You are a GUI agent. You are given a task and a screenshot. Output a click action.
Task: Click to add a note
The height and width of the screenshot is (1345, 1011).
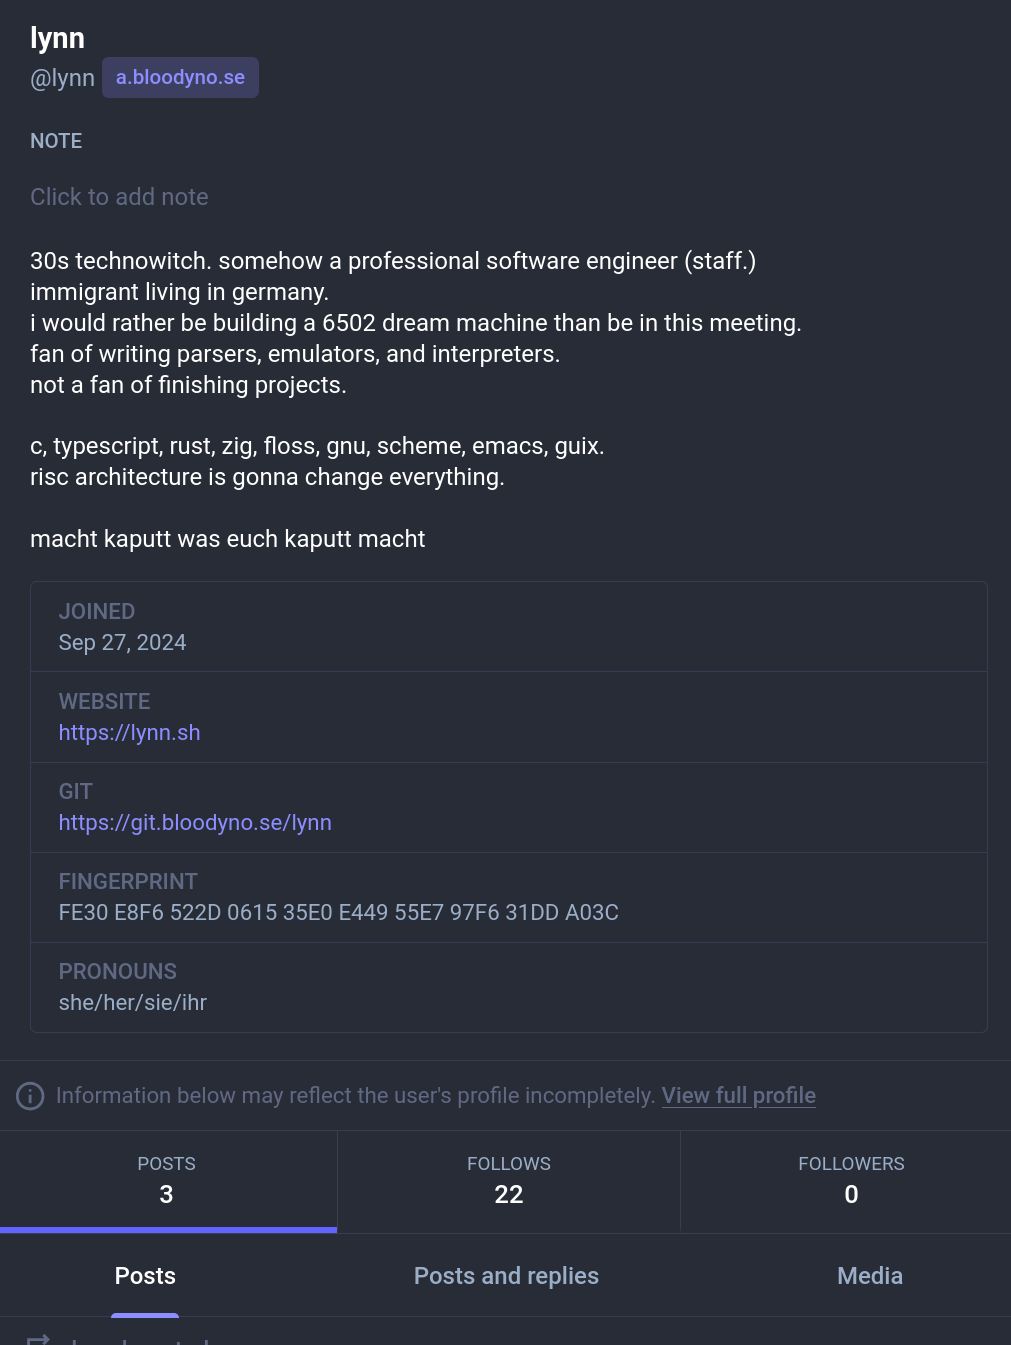tap(119, 197)
